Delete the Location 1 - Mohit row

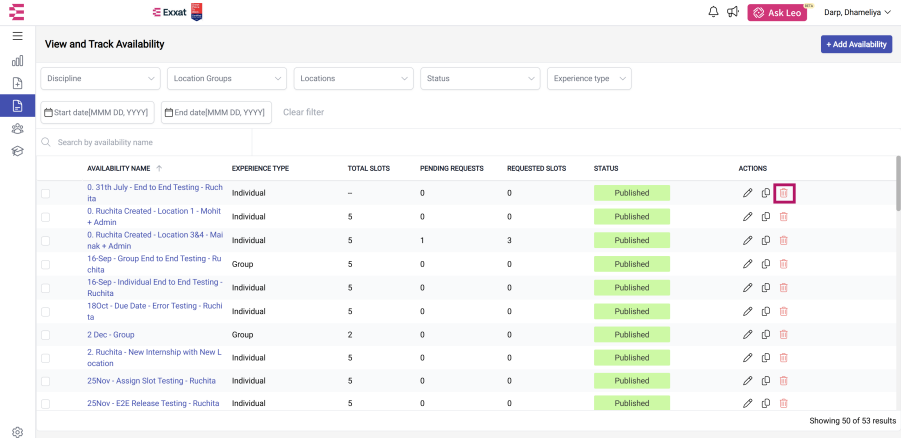[x=783, y=216]
